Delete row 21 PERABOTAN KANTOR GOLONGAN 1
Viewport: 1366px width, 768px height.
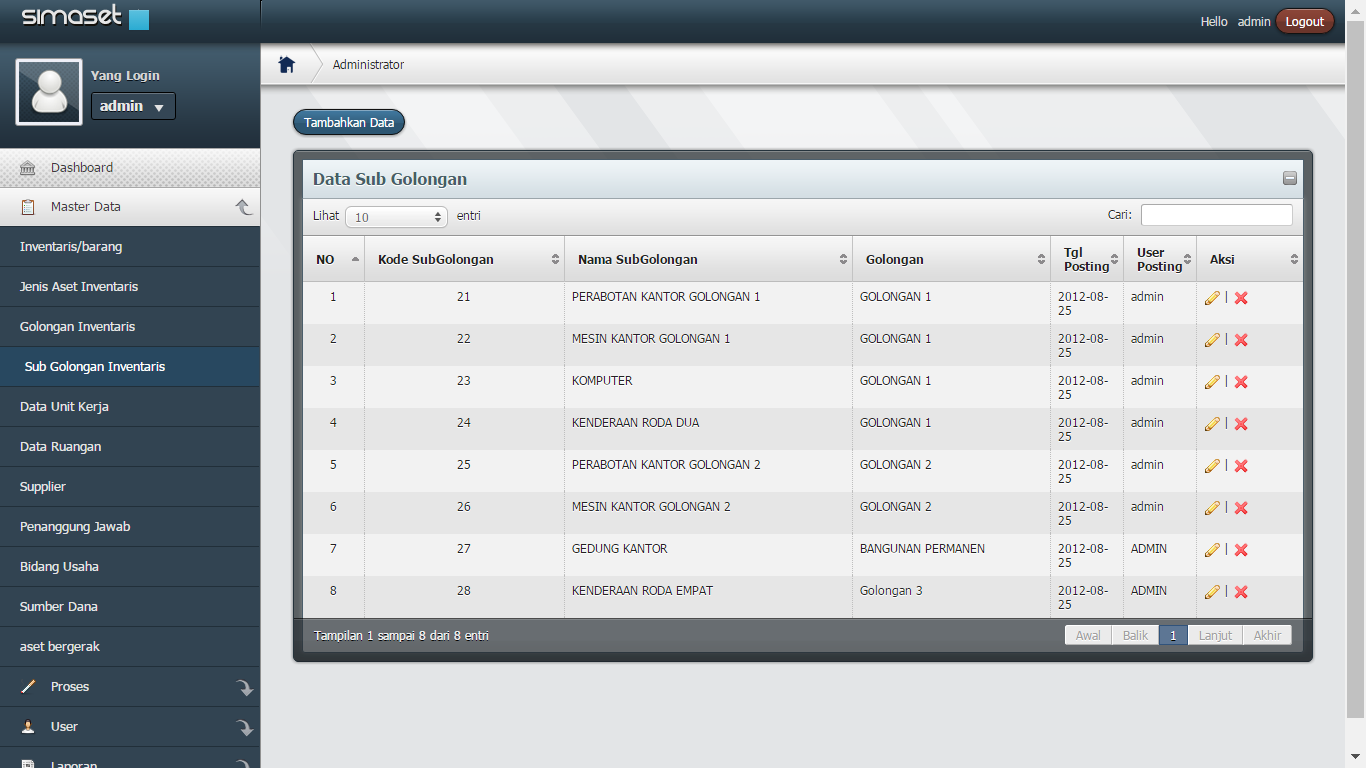click(x=1241, y=298)
